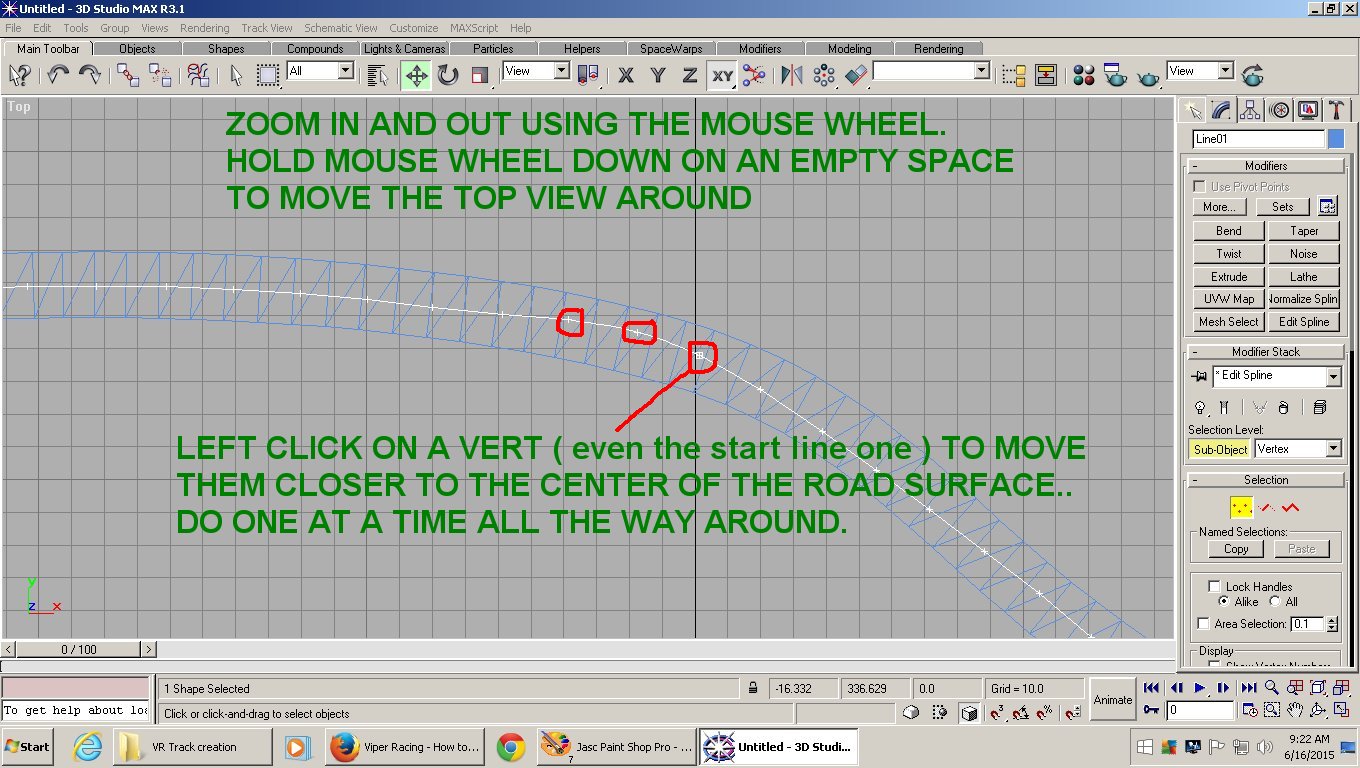
Task: Apply the Extrude modifier button
Action: (1229, 277)
